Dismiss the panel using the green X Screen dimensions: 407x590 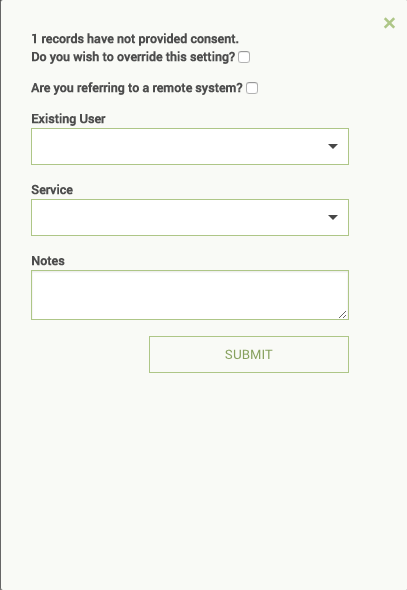(x=389, y=23)
